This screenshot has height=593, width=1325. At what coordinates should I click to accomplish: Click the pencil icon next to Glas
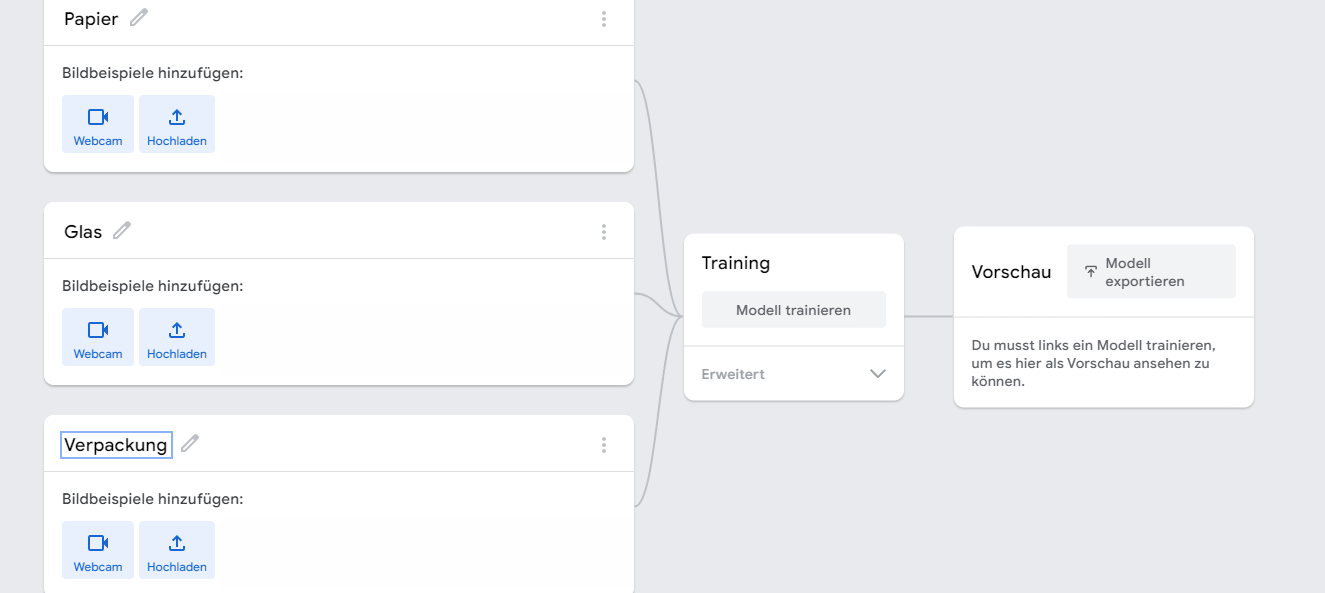(x=121, y=229)
